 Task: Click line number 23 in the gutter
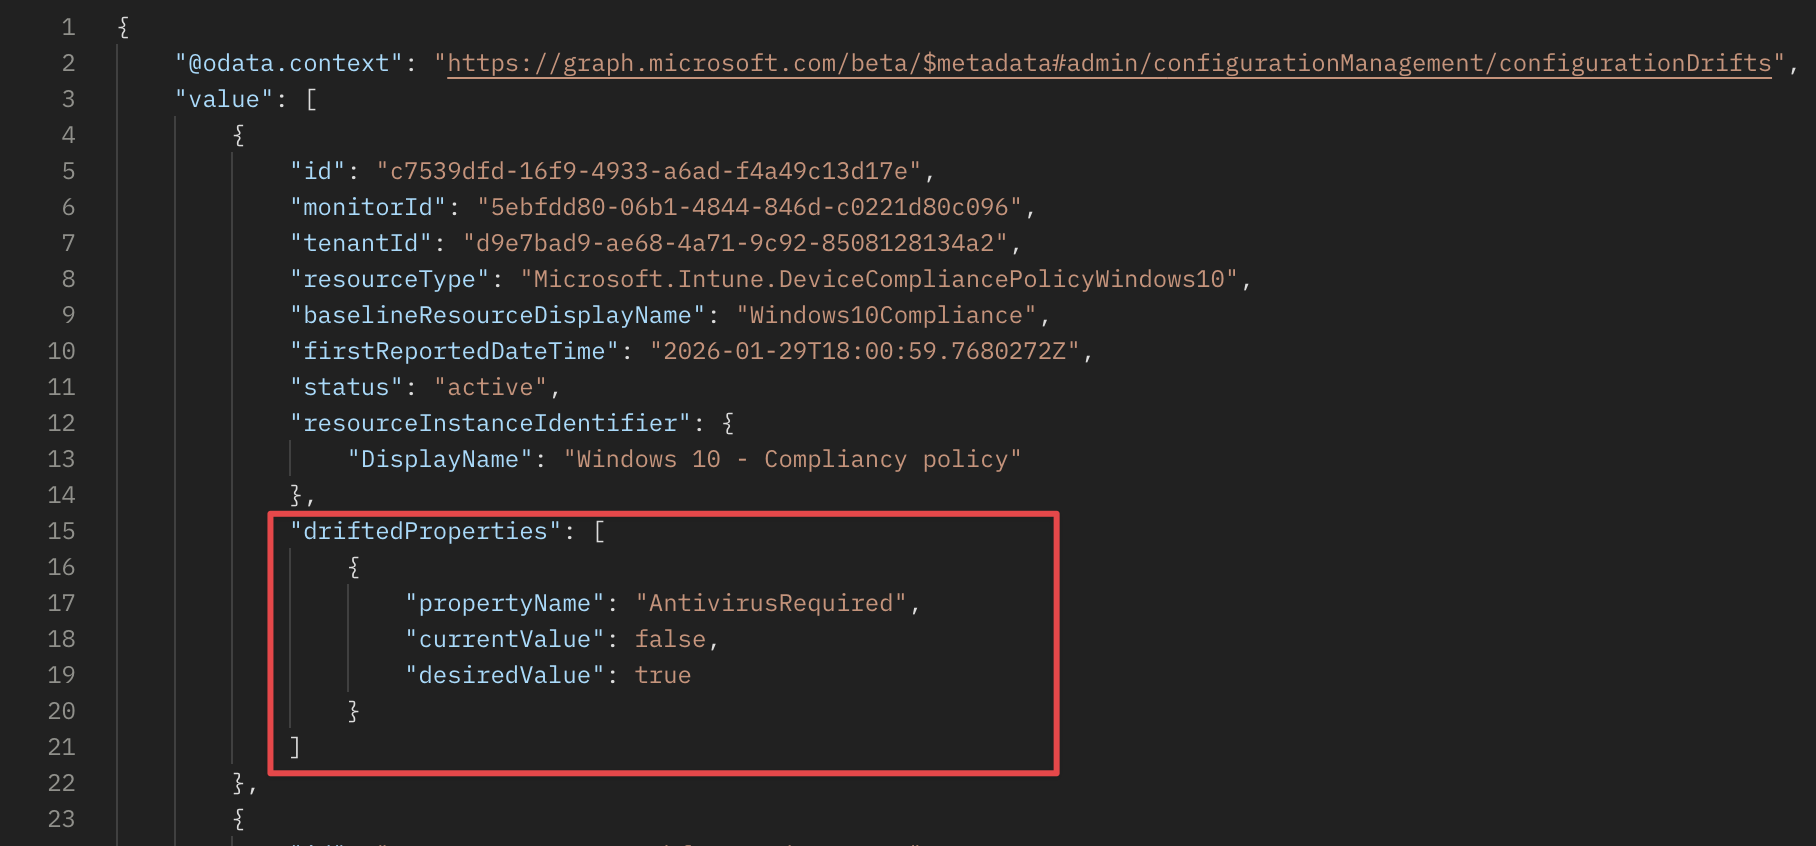[61, 819]
